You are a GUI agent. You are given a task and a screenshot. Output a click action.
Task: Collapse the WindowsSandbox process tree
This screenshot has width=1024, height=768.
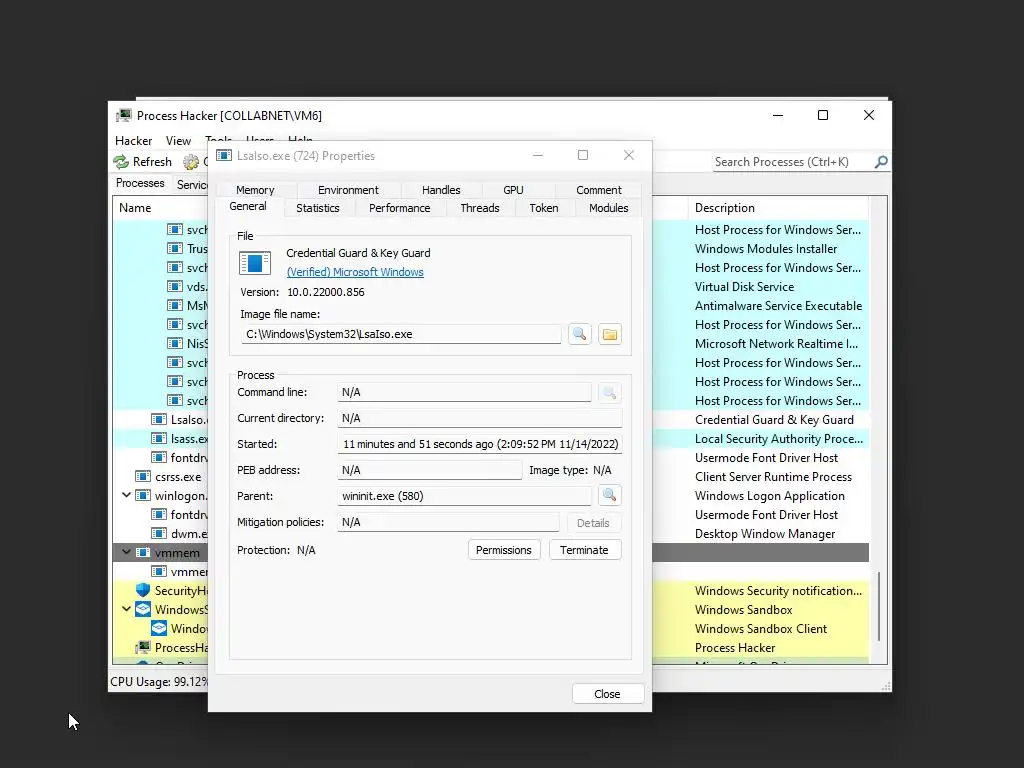tap(126, 609)
